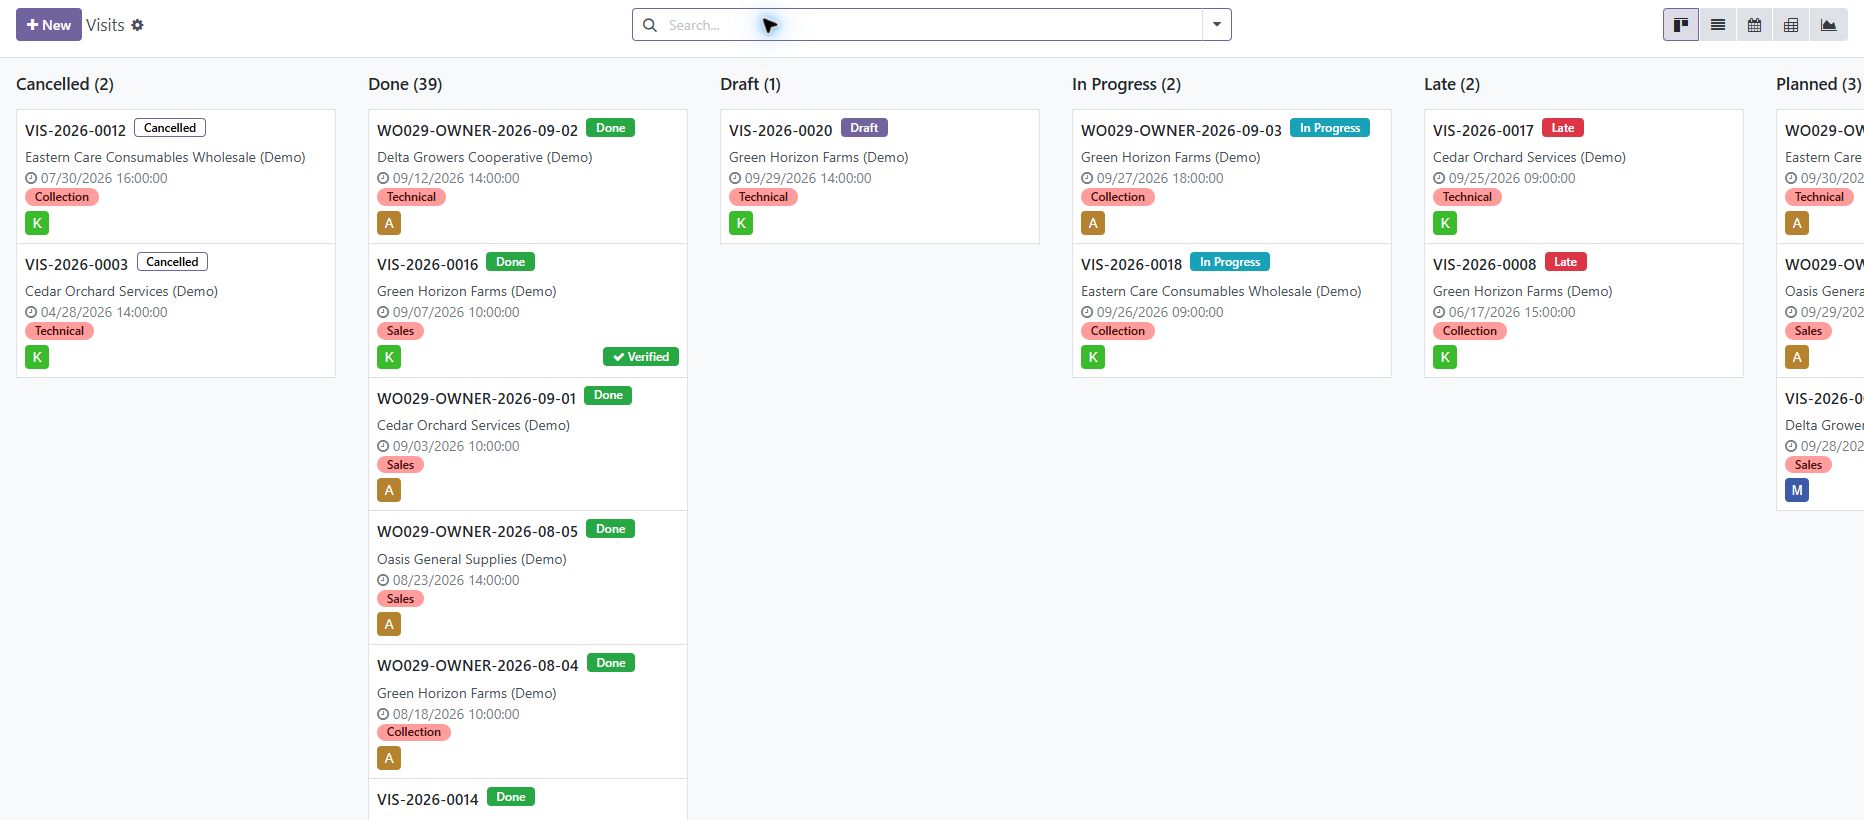Click K avatar on VIS-2026-0017 card
The width and height of the screenshot is (1864, 820).
point(1445,223)
